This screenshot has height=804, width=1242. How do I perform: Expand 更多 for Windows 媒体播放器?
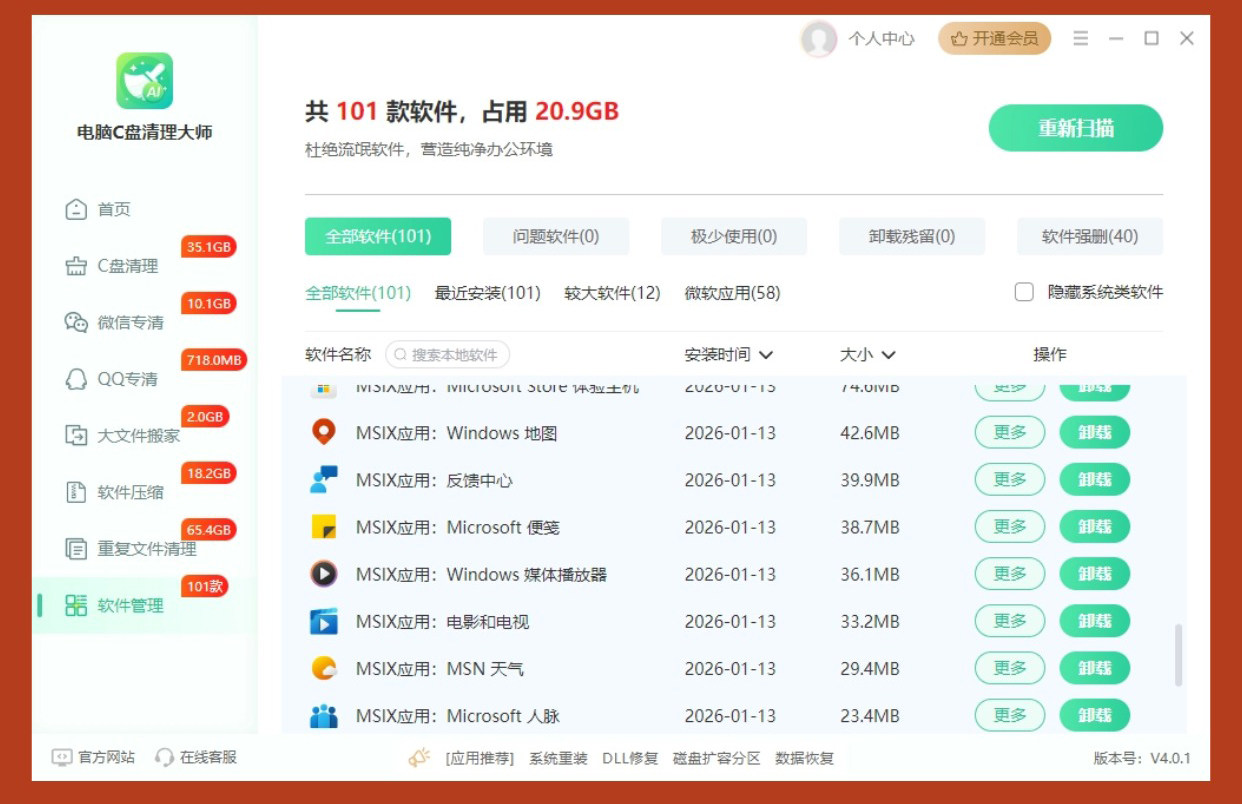click(x=1010, y=574)
